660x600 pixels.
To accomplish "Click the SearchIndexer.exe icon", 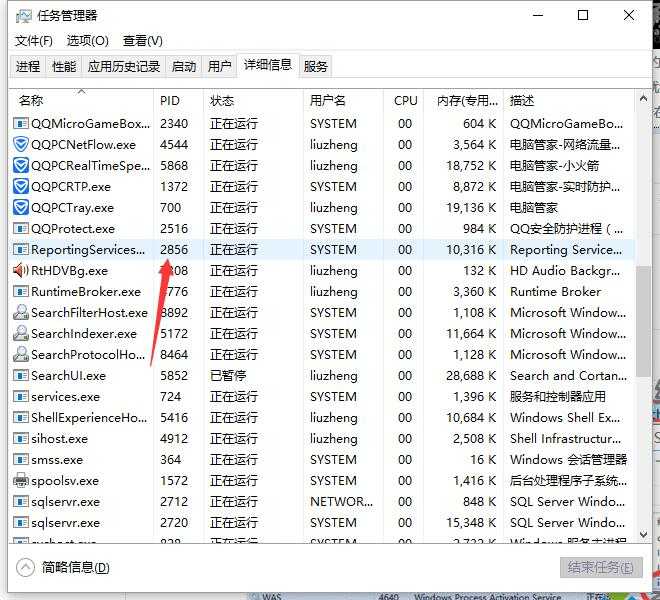I will 21,333.
